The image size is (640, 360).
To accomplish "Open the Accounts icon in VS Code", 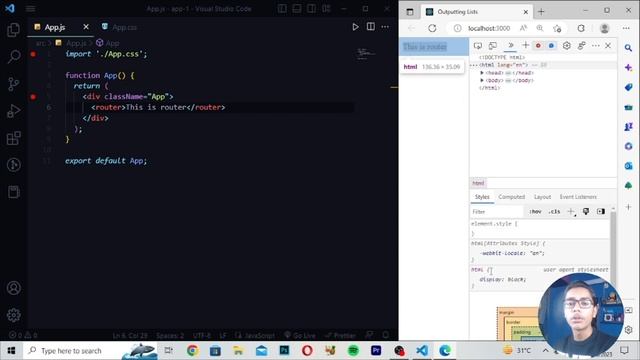I will coord(13,288).
